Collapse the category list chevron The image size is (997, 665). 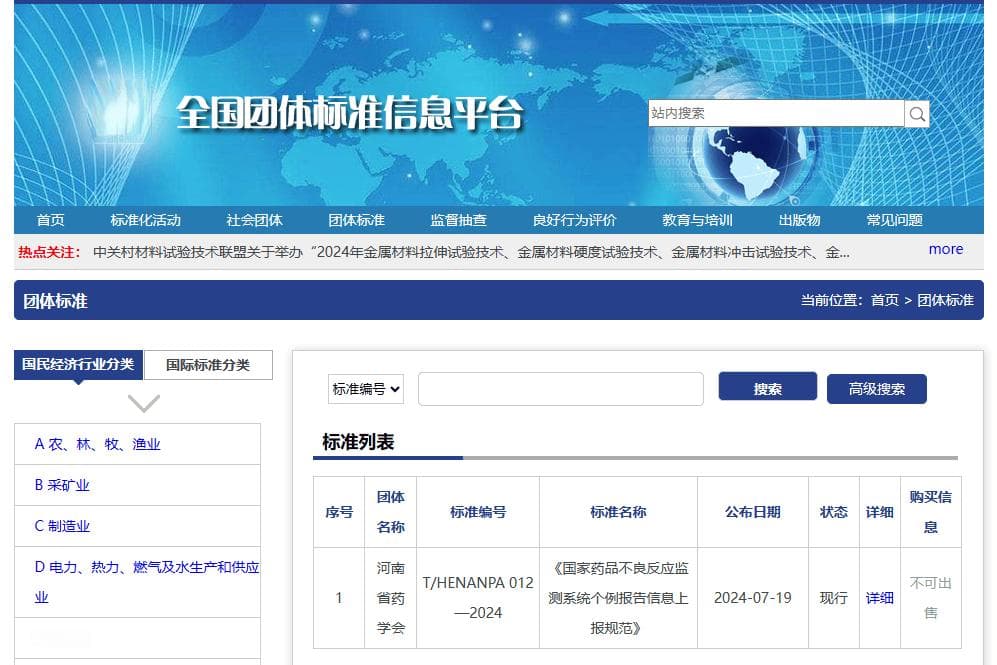point(144,403)
